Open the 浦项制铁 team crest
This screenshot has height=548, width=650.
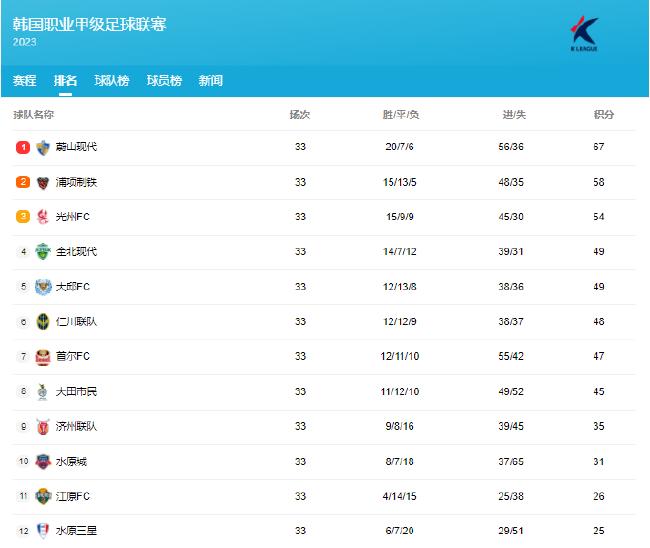(43, 182)
